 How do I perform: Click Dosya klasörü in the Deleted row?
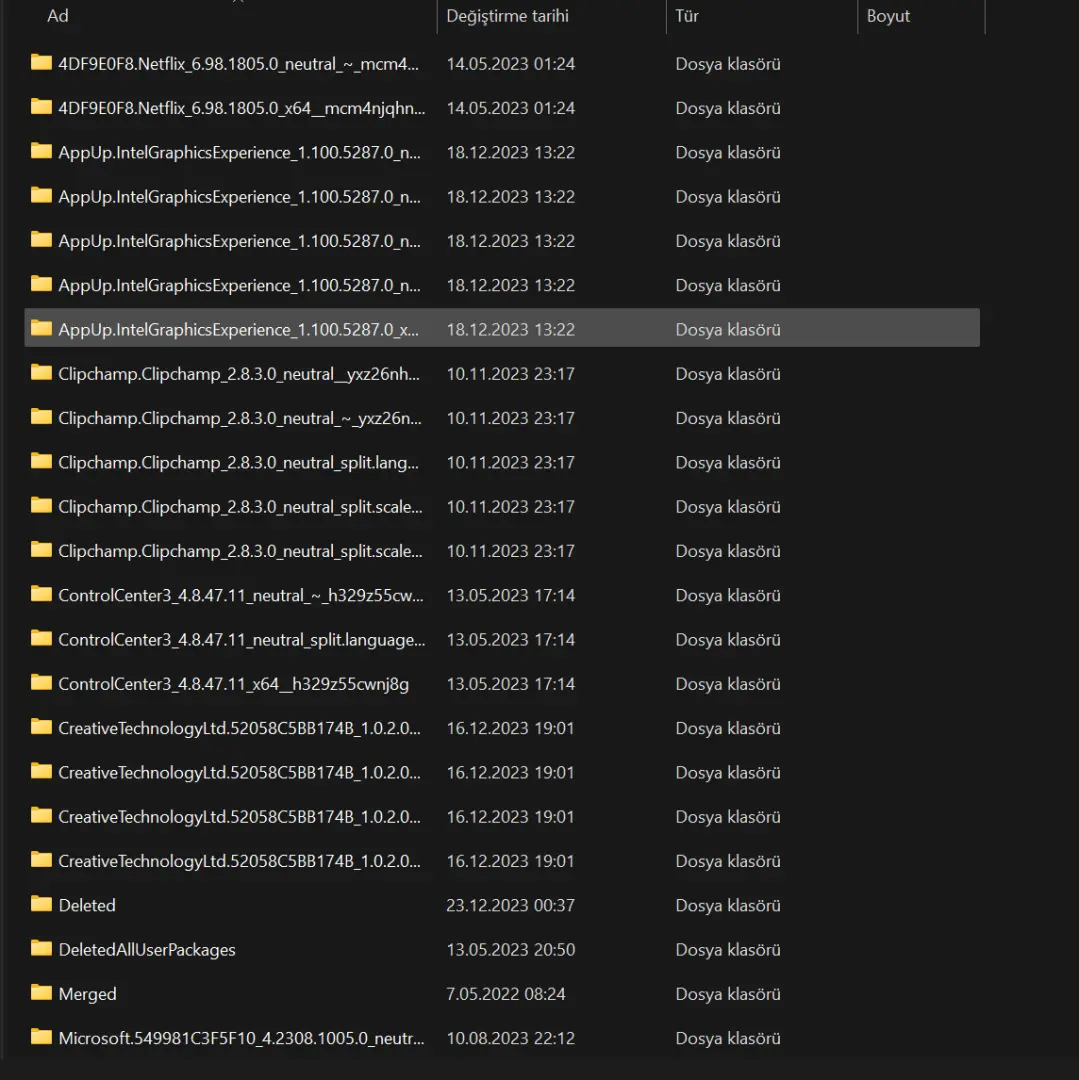(x=728, y=905)
